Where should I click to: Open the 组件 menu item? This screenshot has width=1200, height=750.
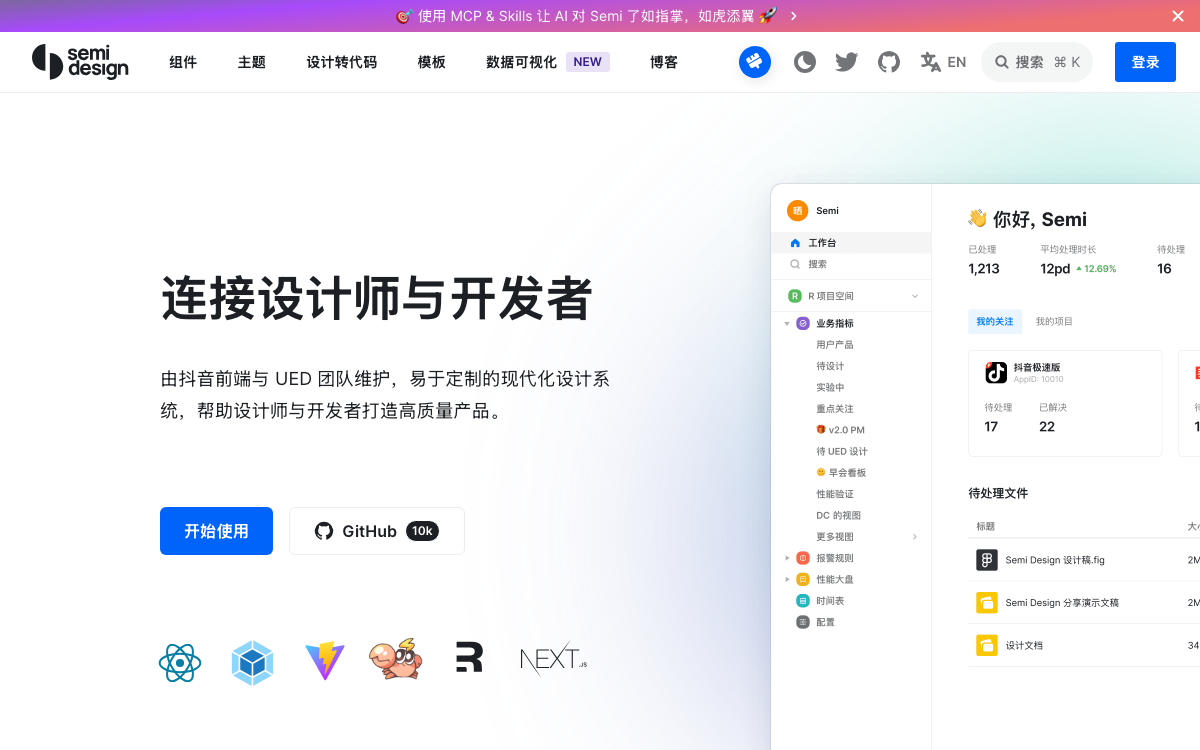coord(183,62)
